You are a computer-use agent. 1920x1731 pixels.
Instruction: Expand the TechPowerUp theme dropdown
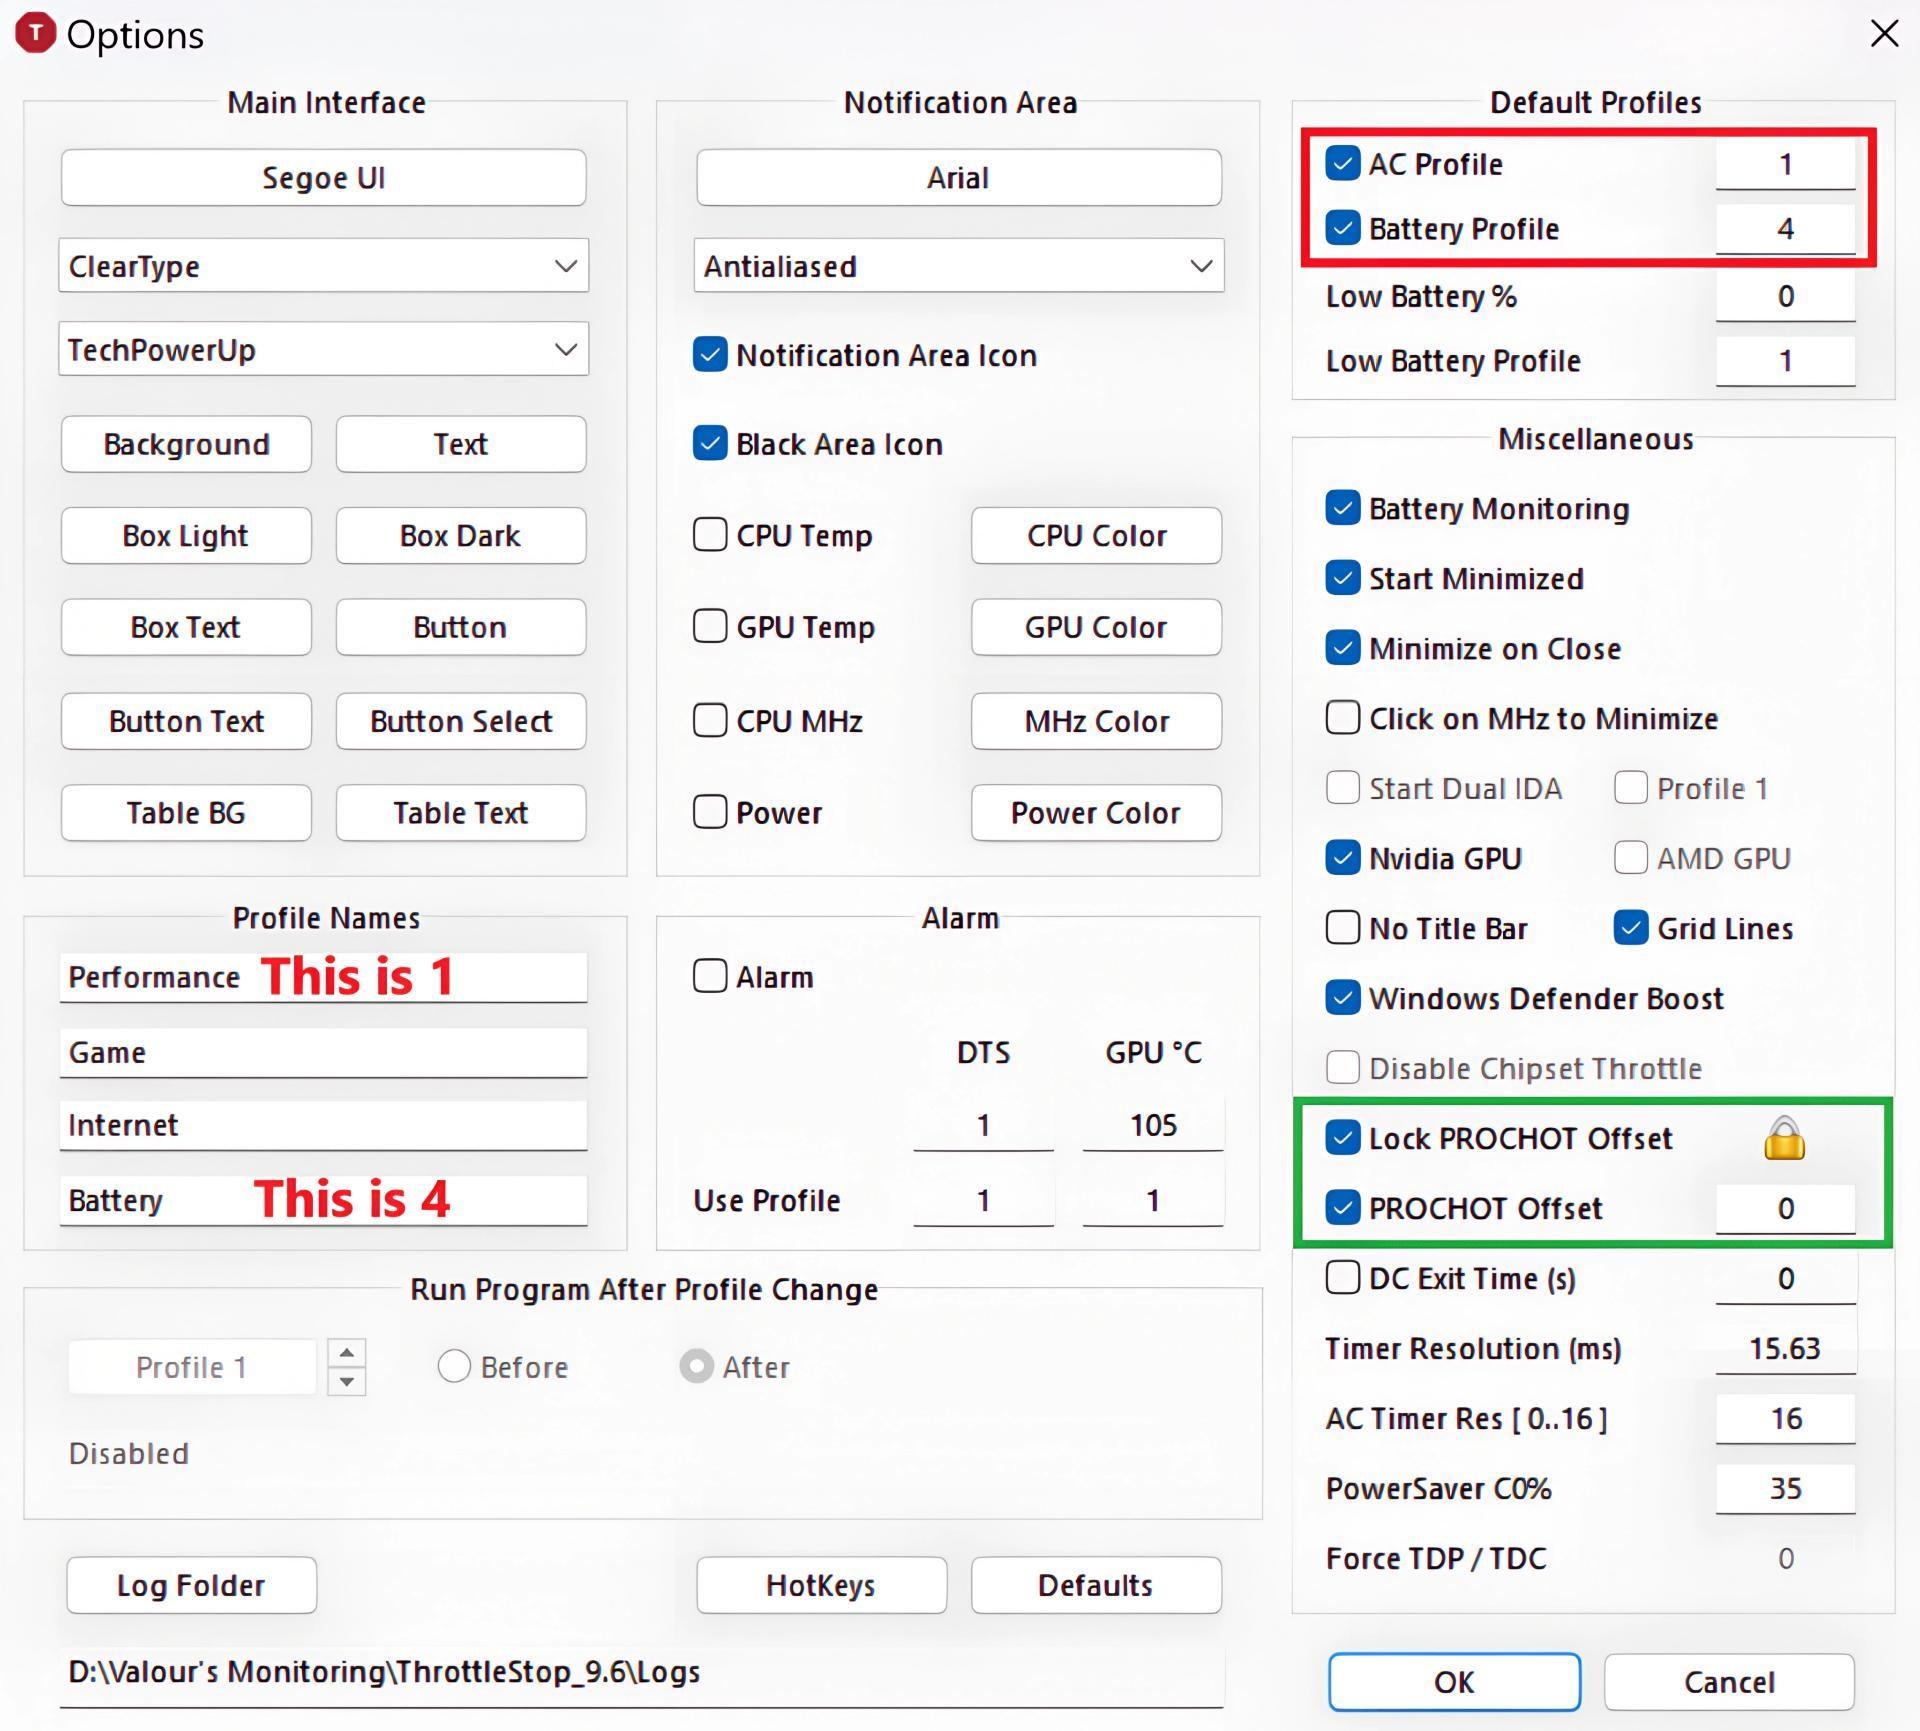point(323,350)
